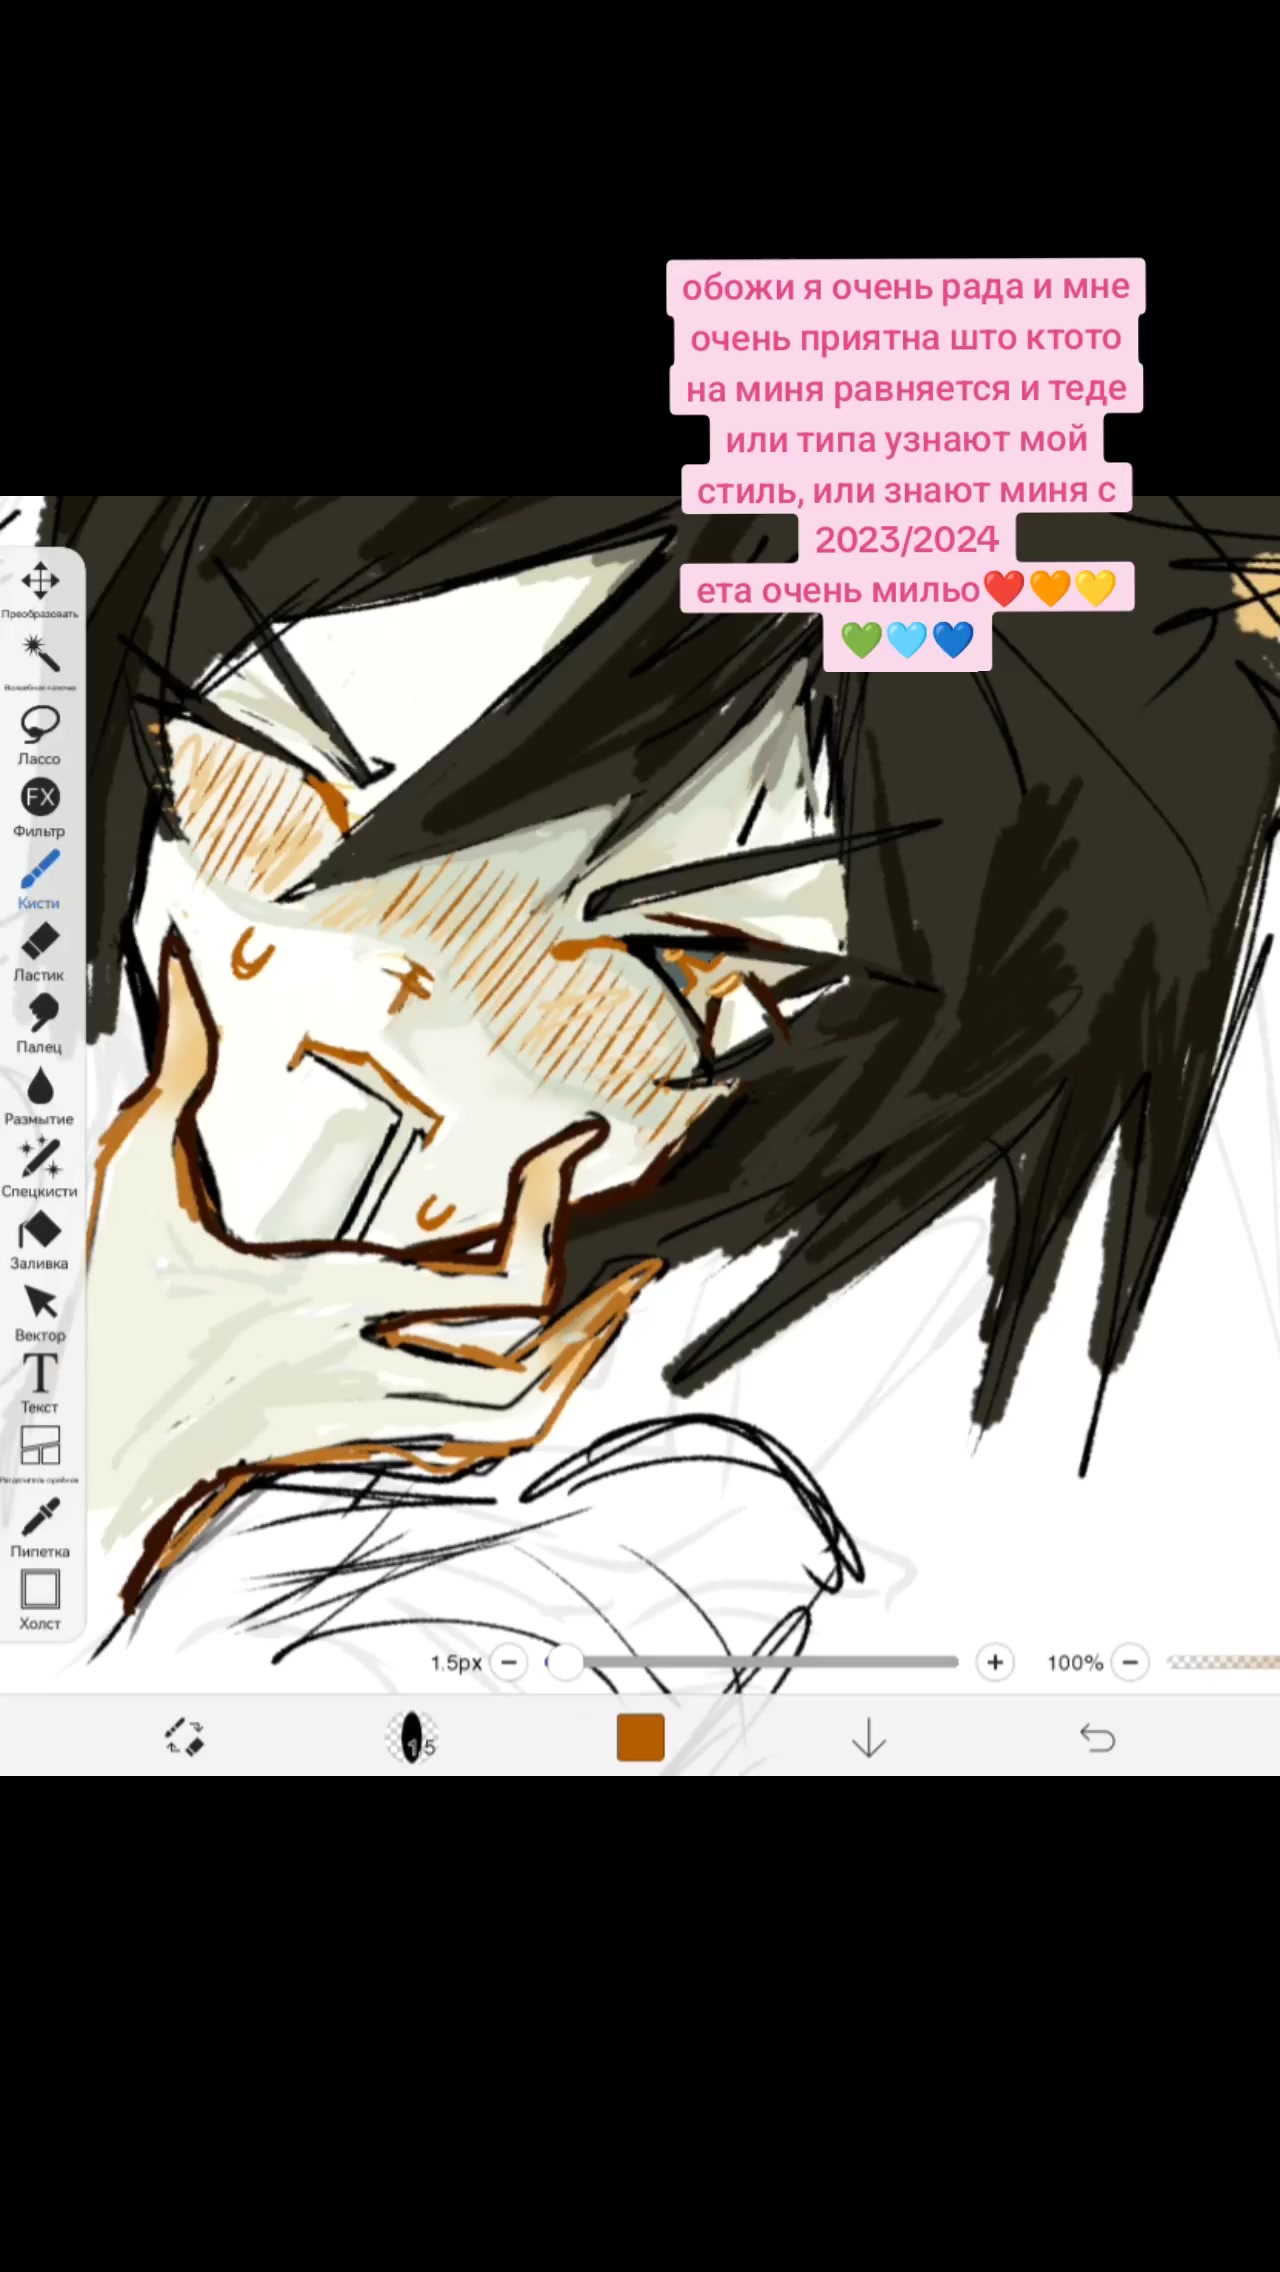The image size is (1280, 2272).
Task: Toggle the brush/eraser switch icon
Action: pos(184,1737)
